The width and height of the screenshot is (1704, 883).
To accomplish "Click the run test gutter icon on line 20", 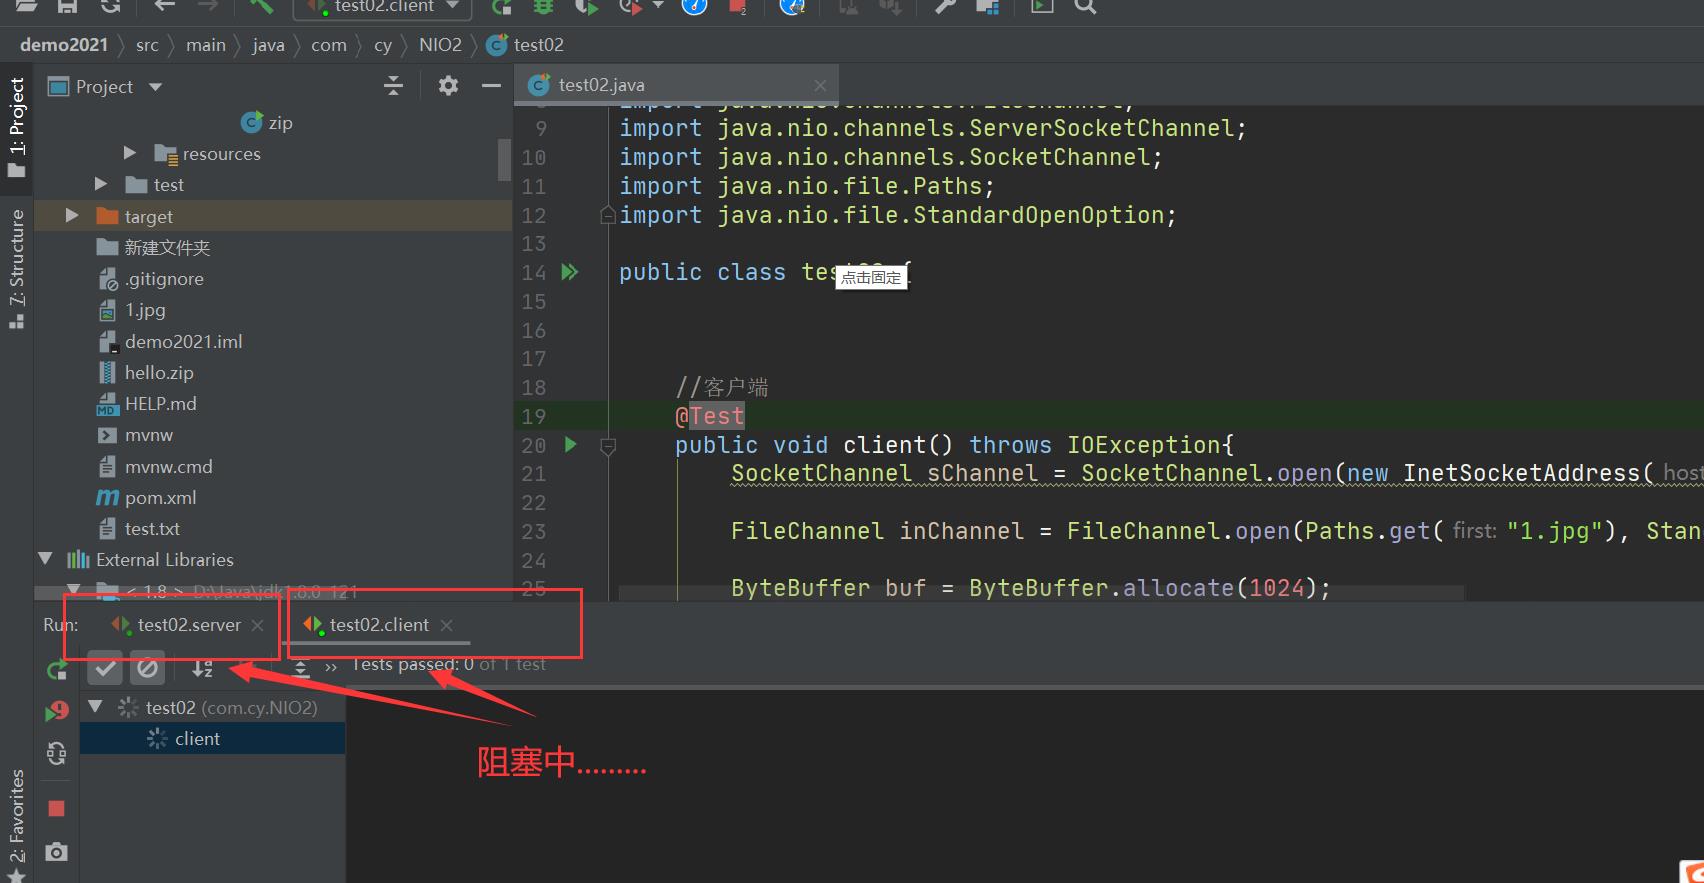I will [x=571, y=444].
